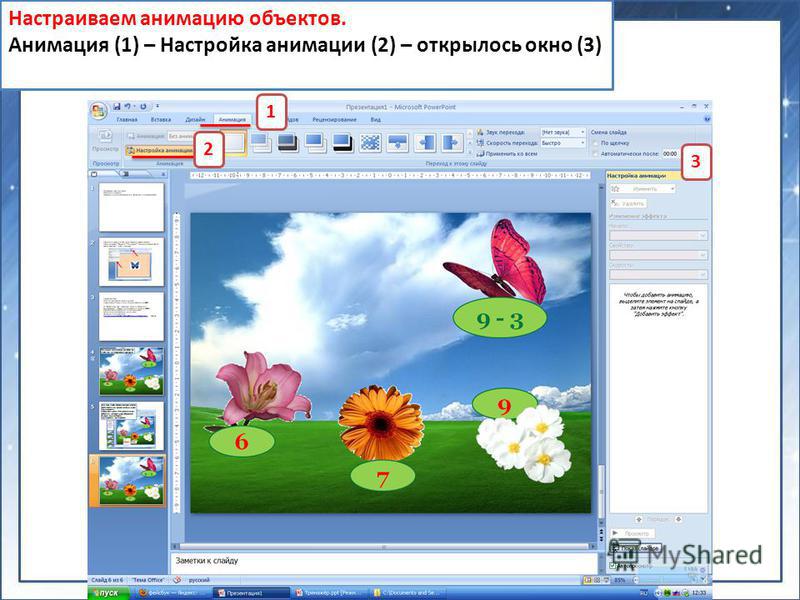
Task: Open slide 5 thumbnail in slides pane
Action: pos(131,426)
